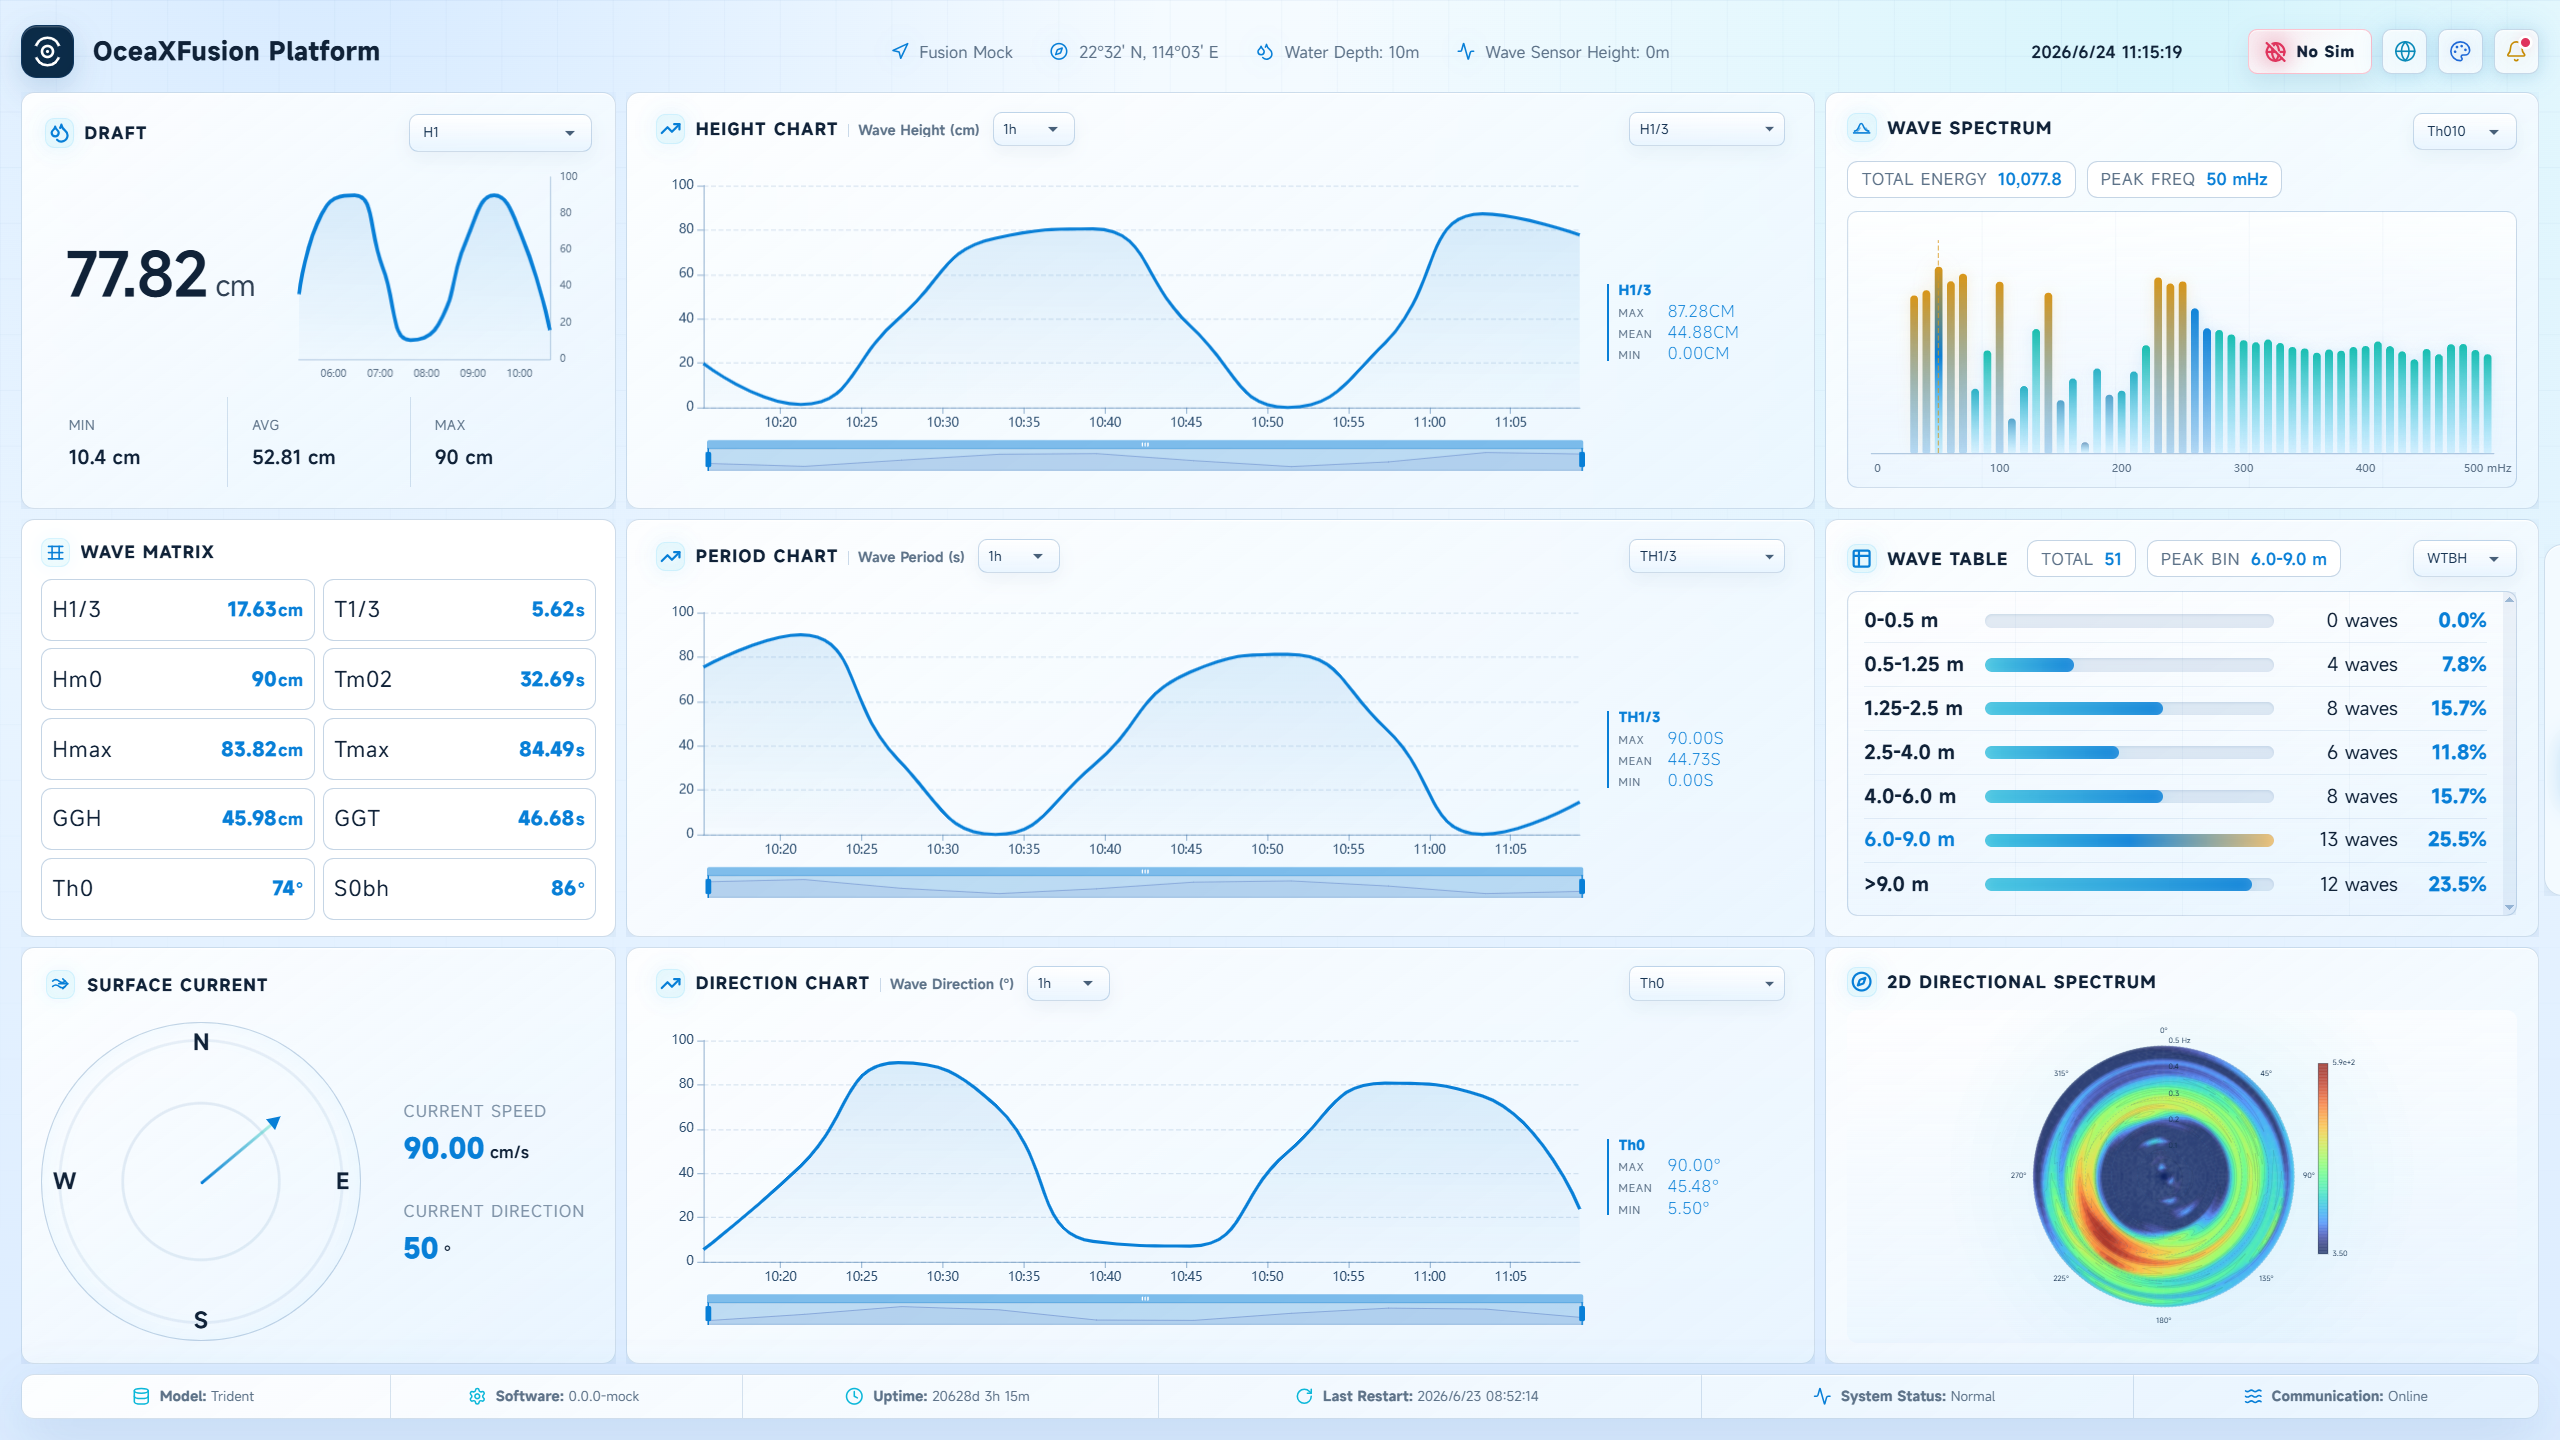Click the Uptime clock icon in footer
This screenshot has height=1440, width=2560.
[x=854, y=1396]
